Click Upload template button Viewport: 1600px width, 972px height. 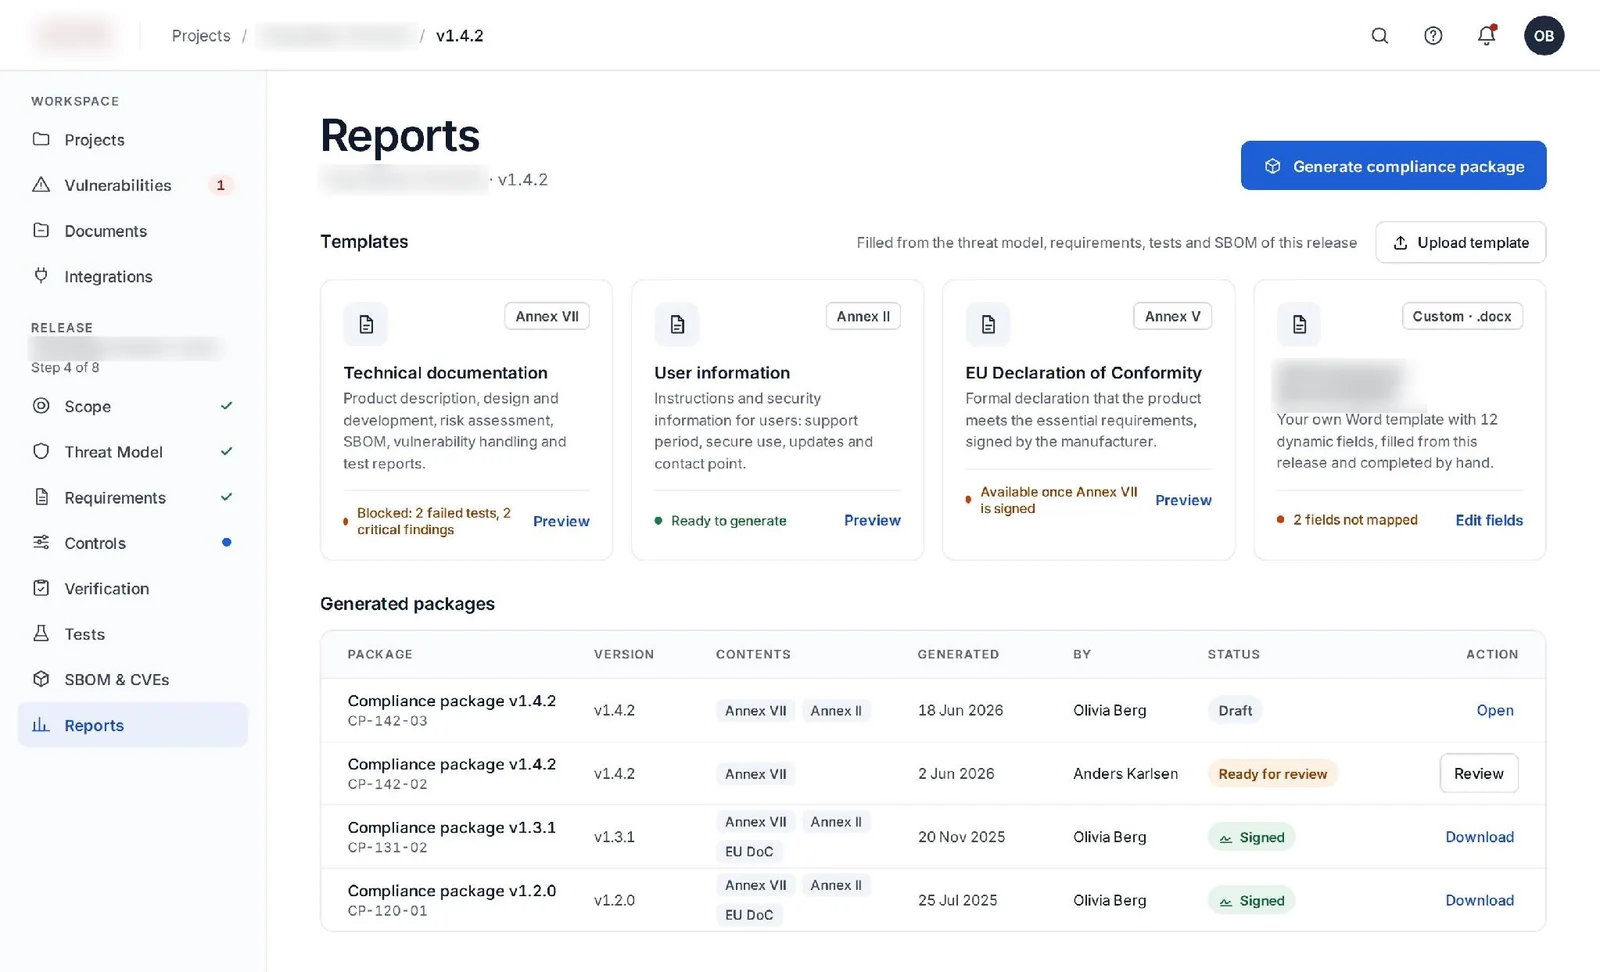pyautogui.click(x=1460, y=242)
